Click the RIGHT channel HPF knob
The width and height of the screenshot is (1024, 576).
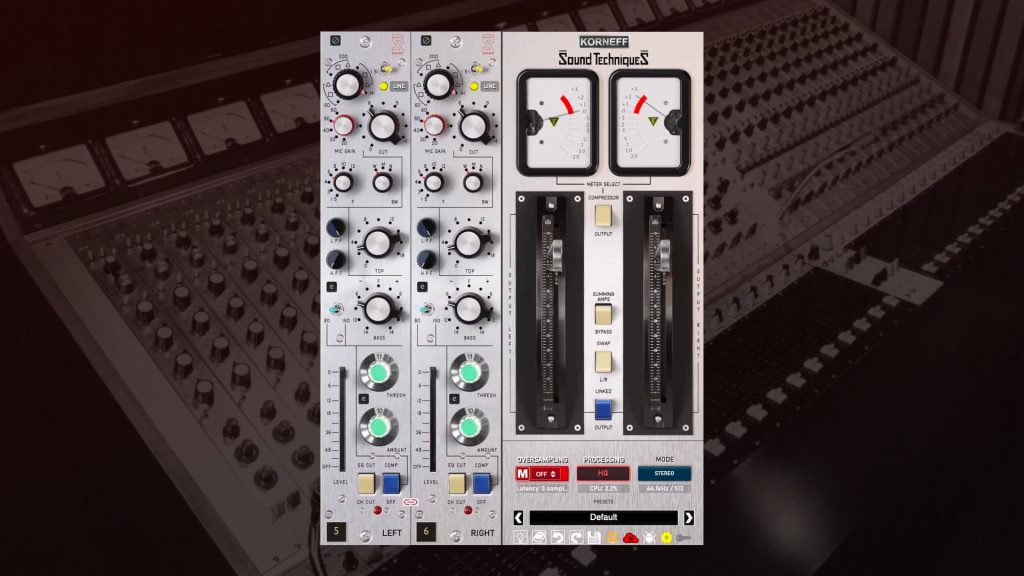point(426,259)
